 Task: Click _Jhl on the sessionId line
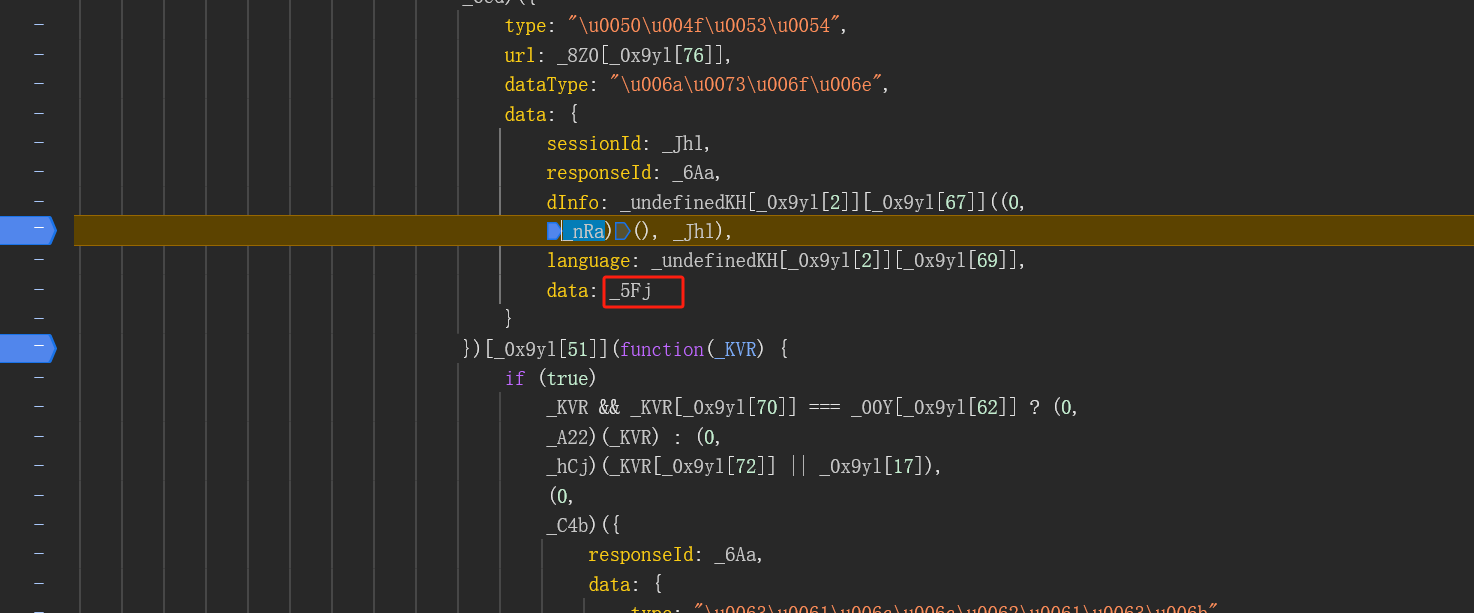pos(682,144)
